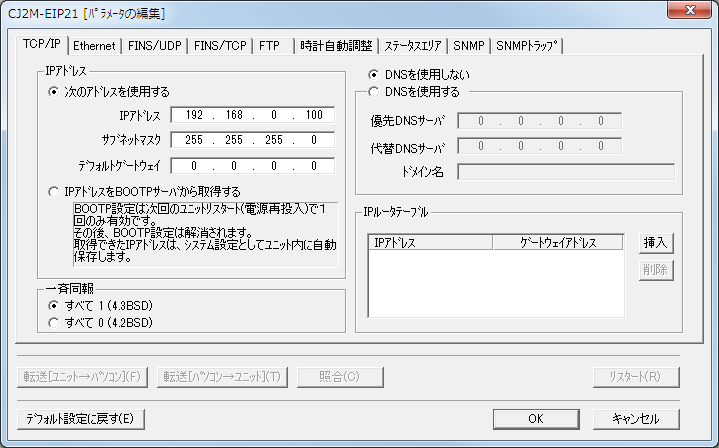Switch to the Ethernet tab

coord(94,46)
